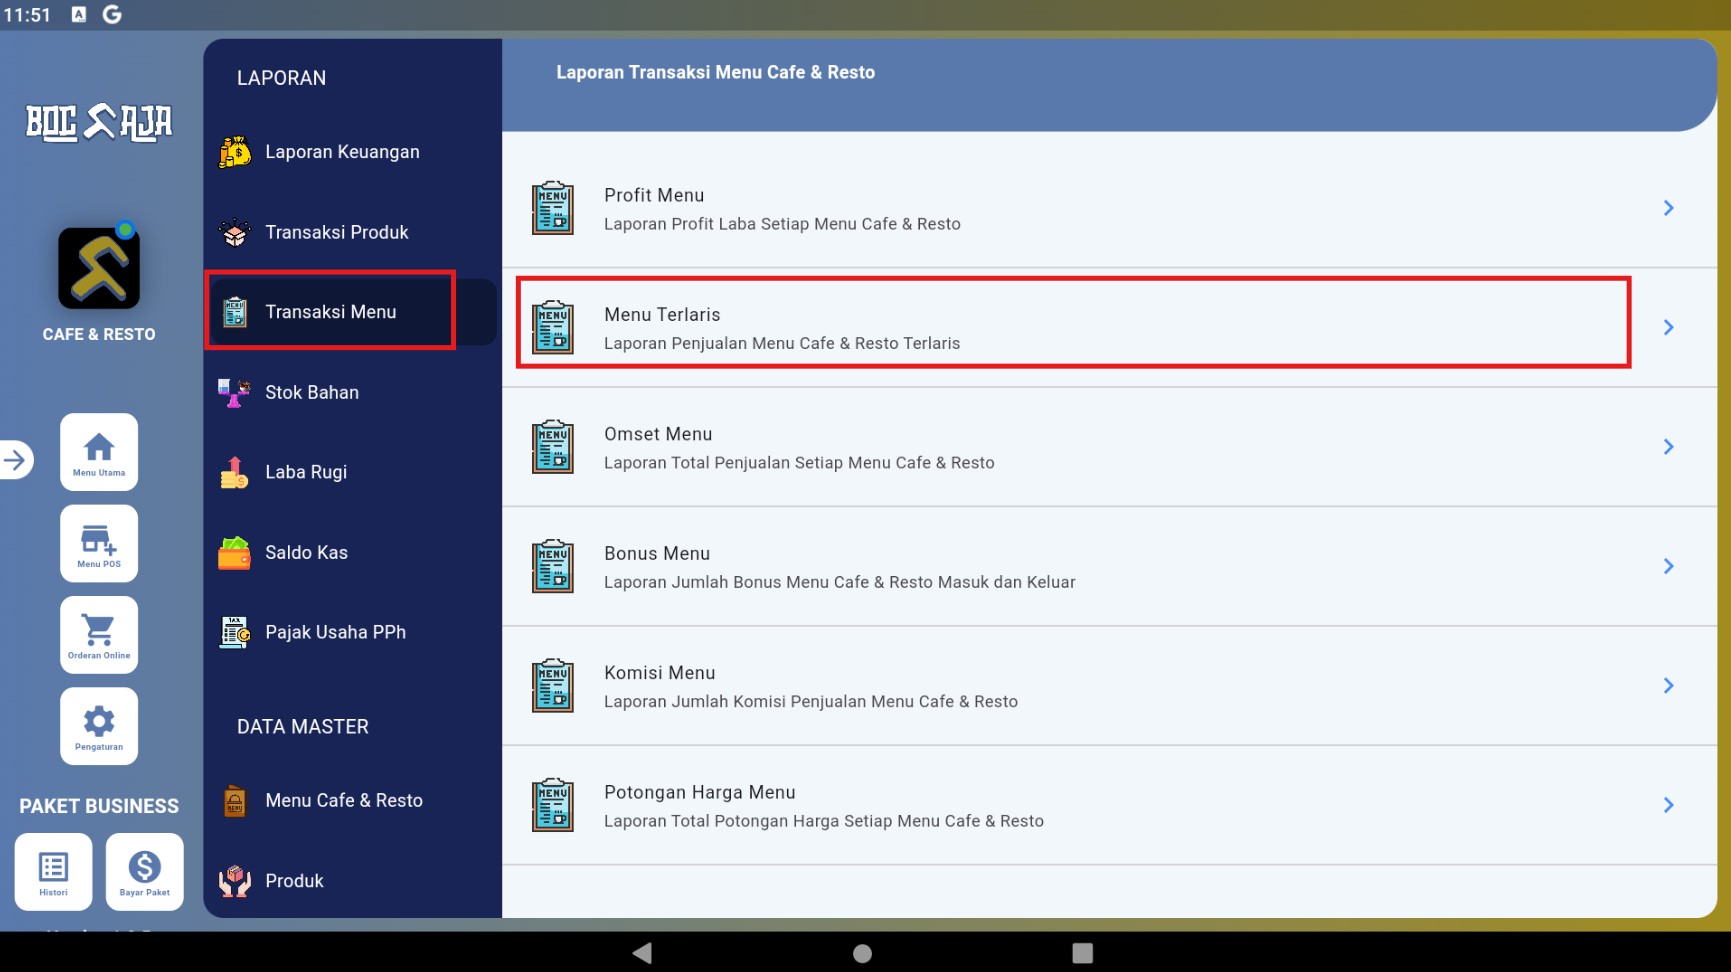
Task: Open the Omset Menu report title
Action: coord(658,434)
